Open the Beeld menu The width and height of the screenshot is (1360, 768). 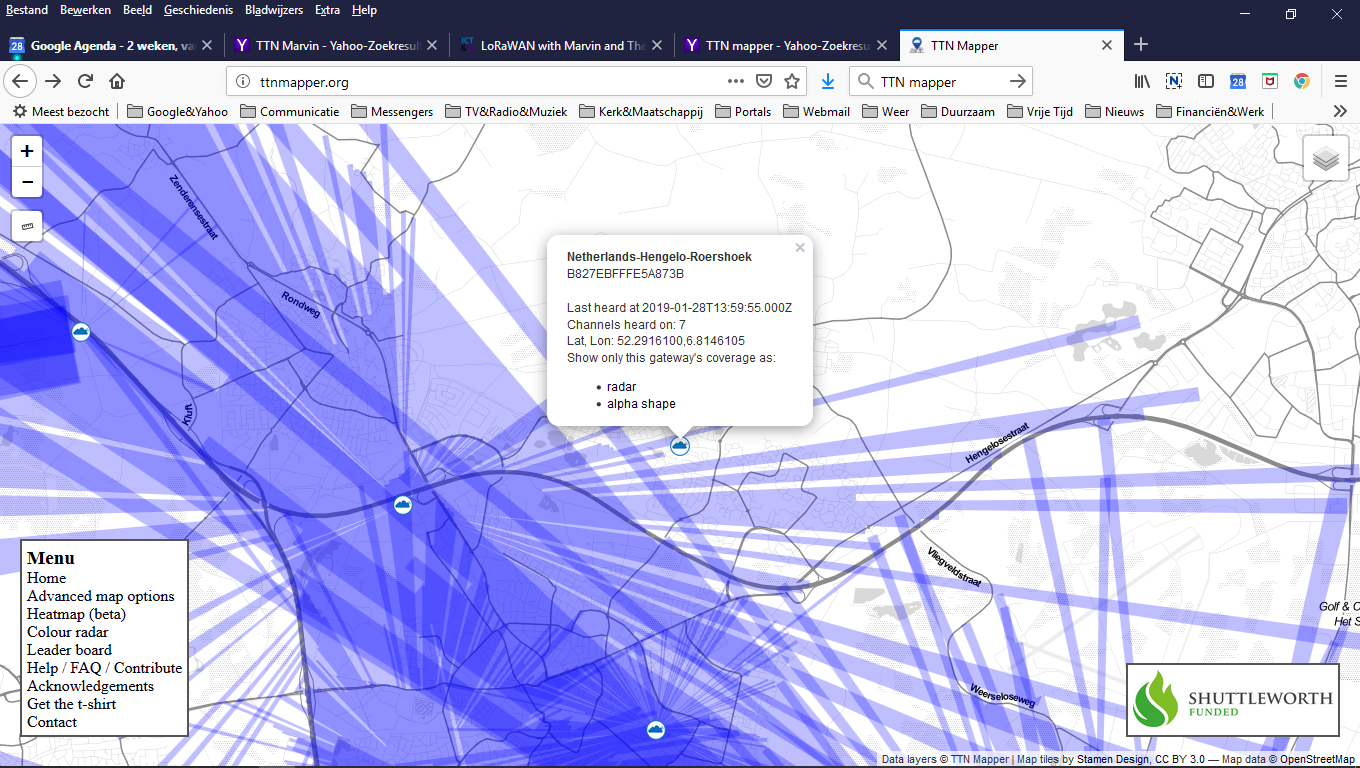click(x=137, y=10)
